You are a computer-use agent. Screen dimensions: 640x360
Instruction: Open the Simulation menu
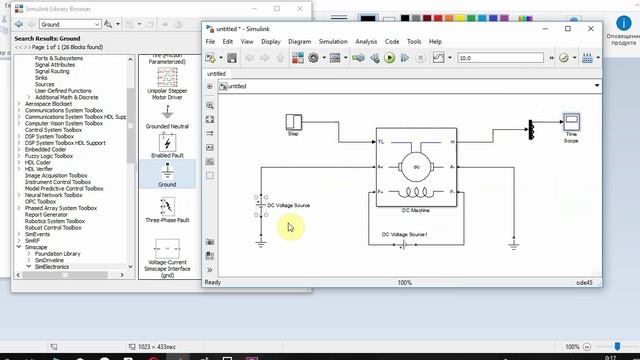pos(333,42)
